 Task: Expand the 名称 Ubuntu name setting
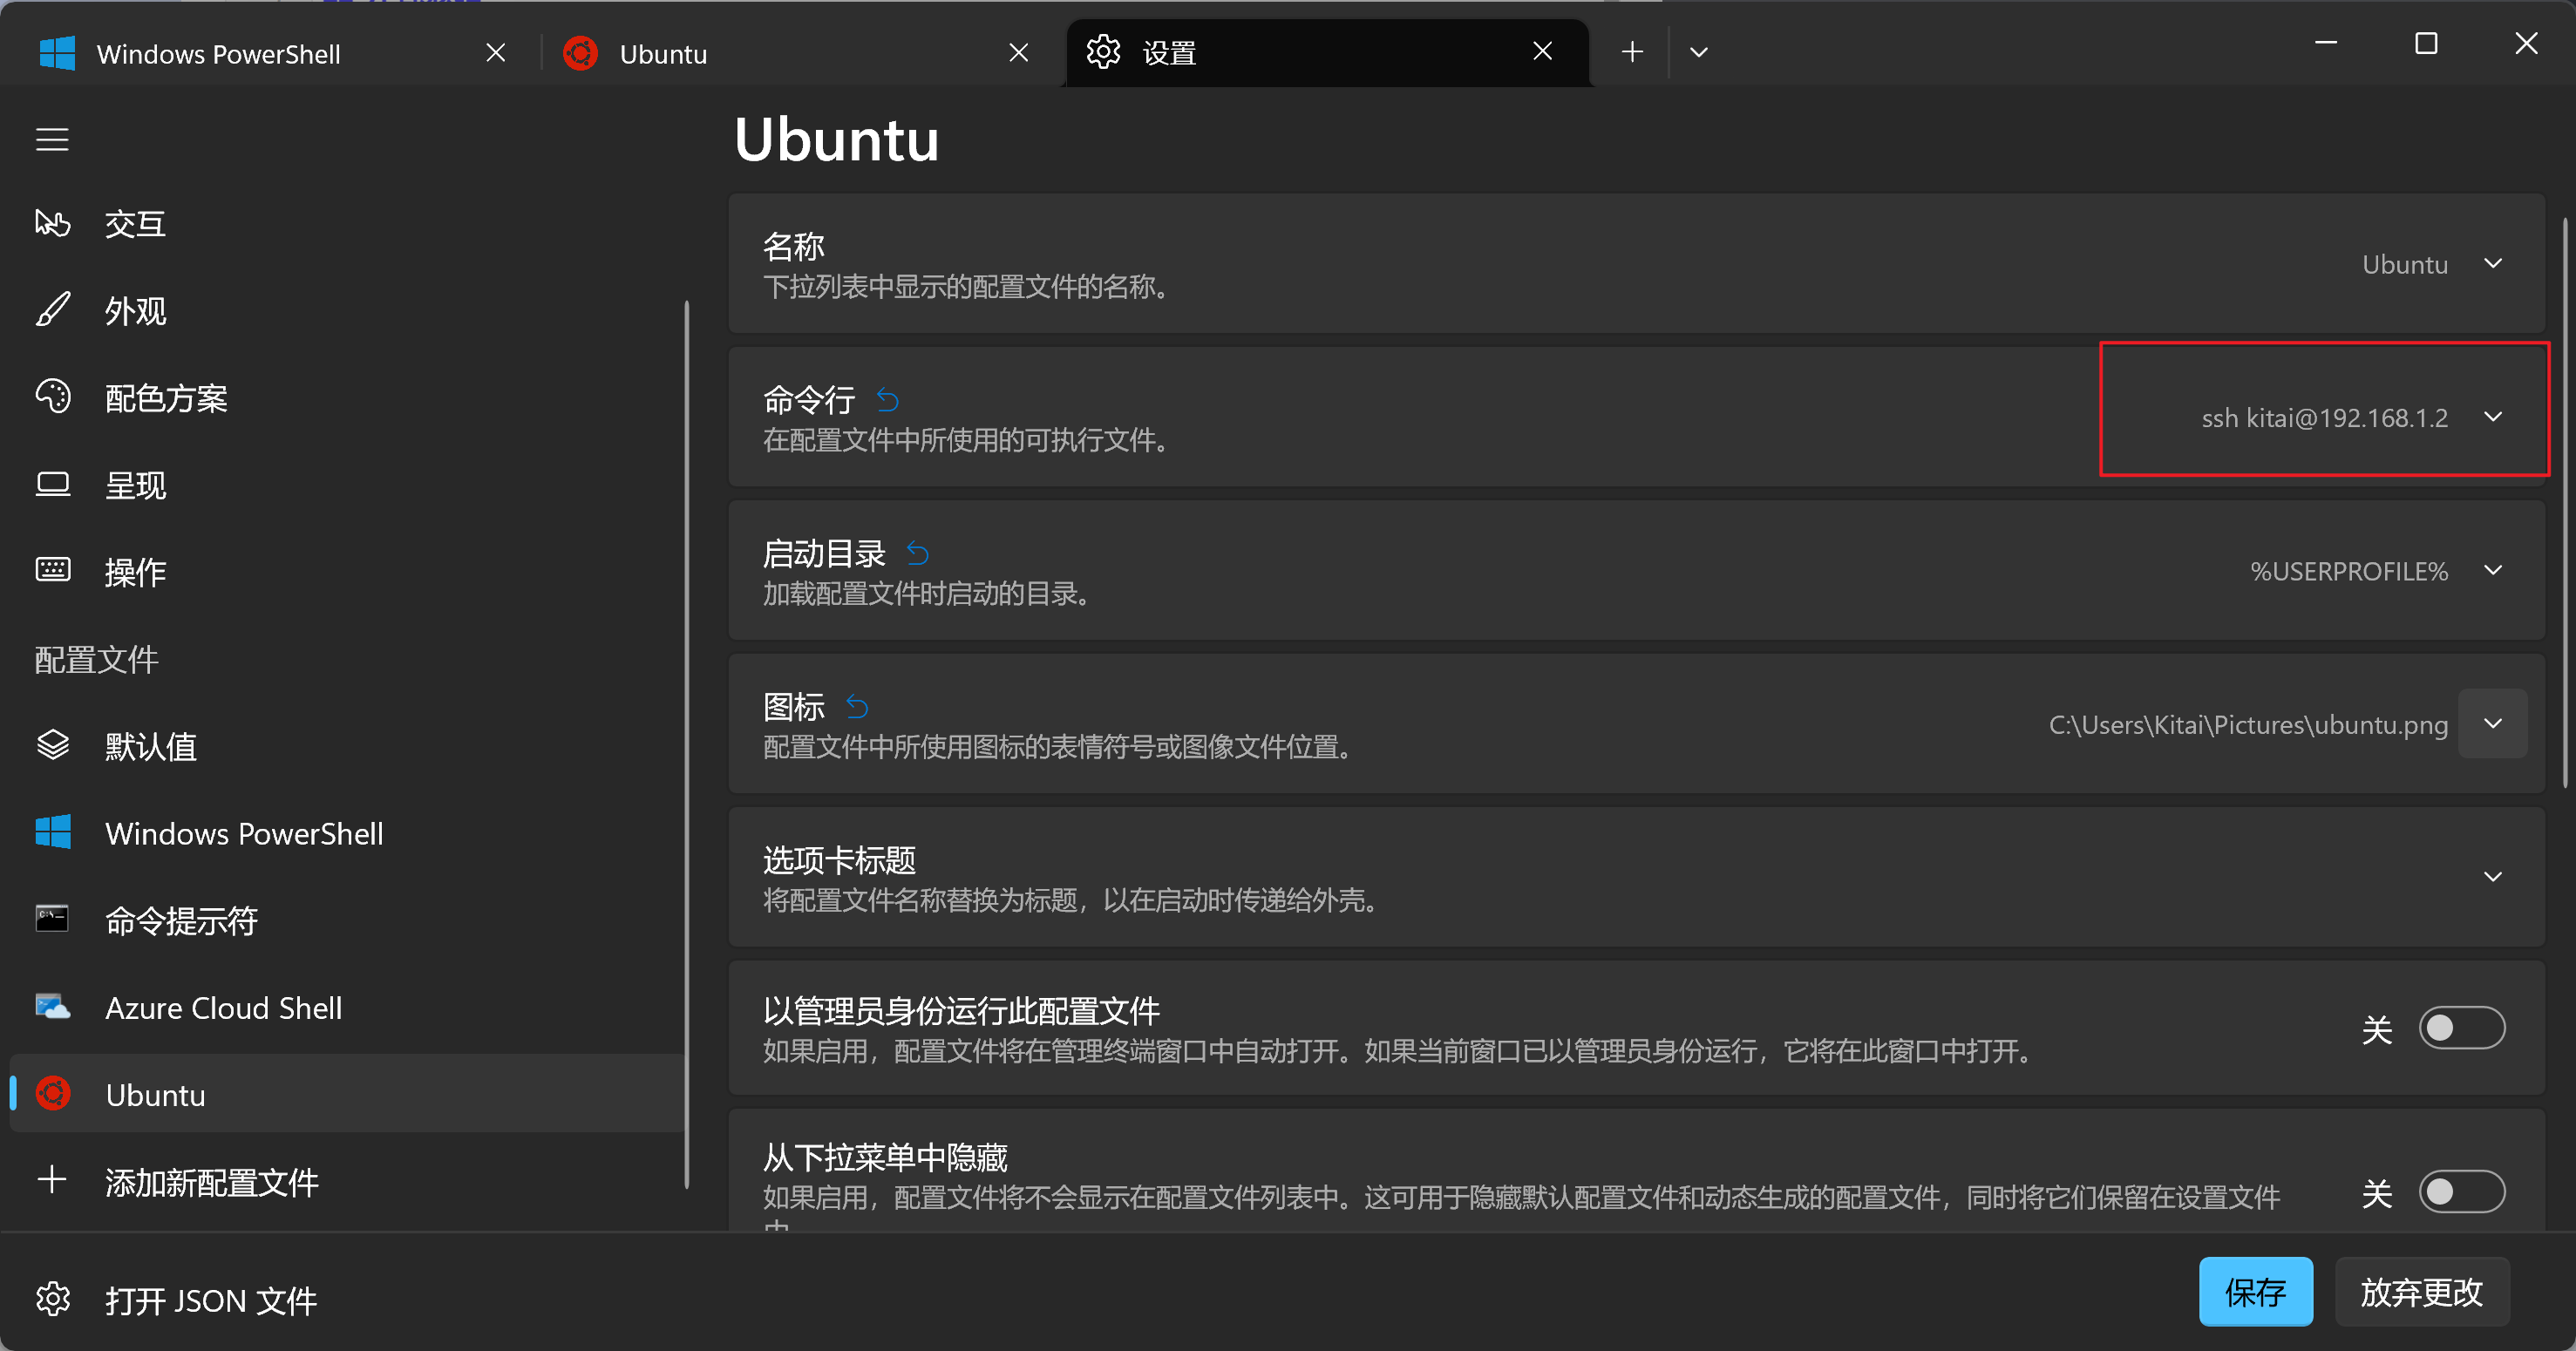pyautogui.click(x=2493, y=264)
